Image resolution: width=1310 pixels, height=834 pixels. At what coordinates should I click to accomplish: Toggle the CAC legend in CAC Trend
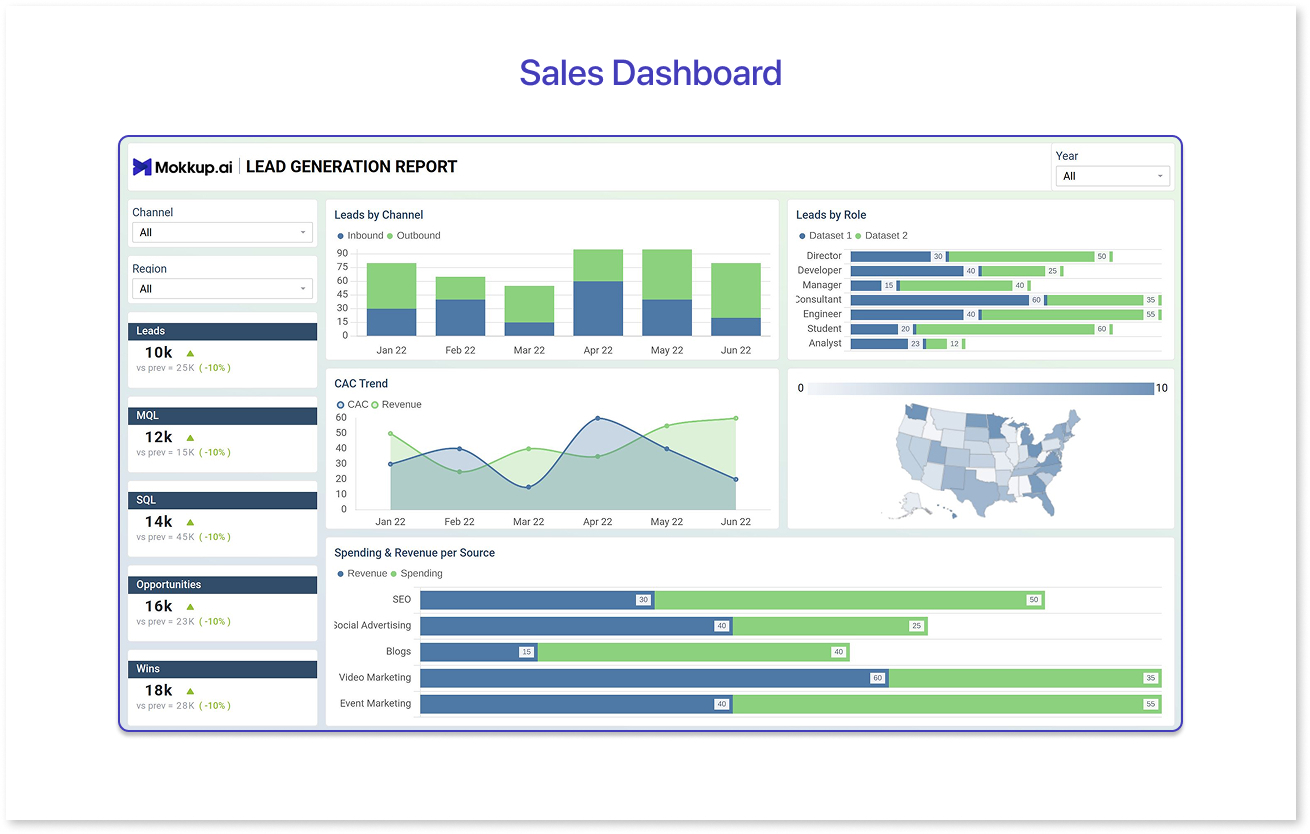(x=353, y=405)
